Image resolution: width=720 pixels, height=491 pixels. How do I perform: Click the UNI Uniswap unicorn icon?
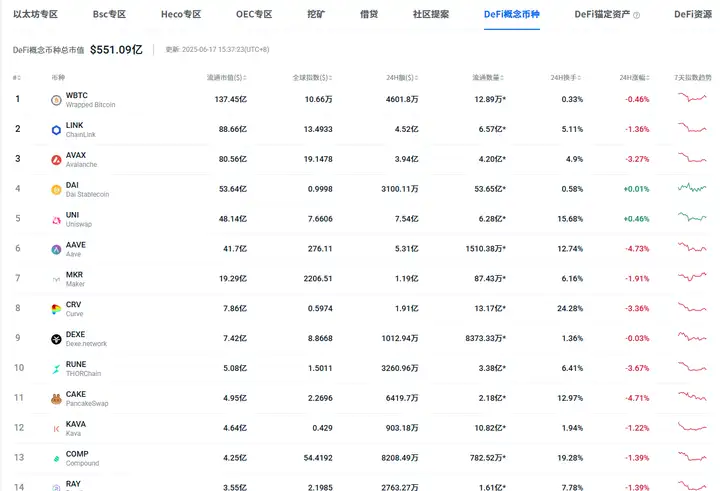click(x=56, y=220)
